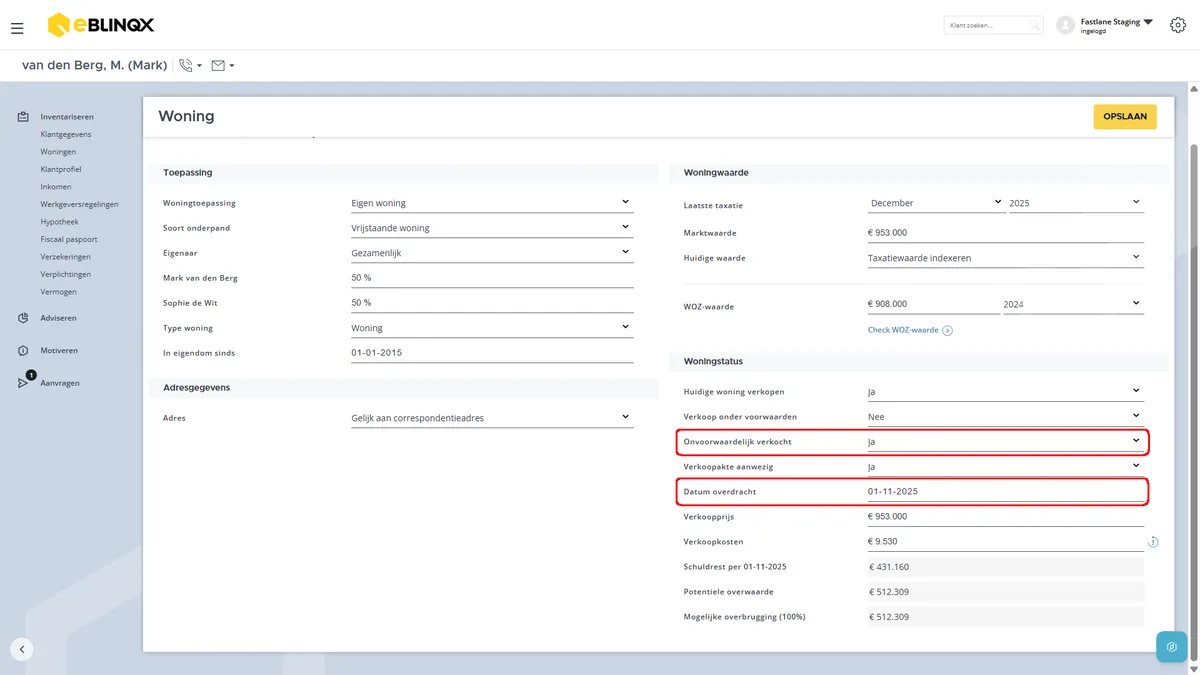Click the Verkoopprijs input field
The height and width of the screenshot is (675, 1200).
coord(1005,517)
